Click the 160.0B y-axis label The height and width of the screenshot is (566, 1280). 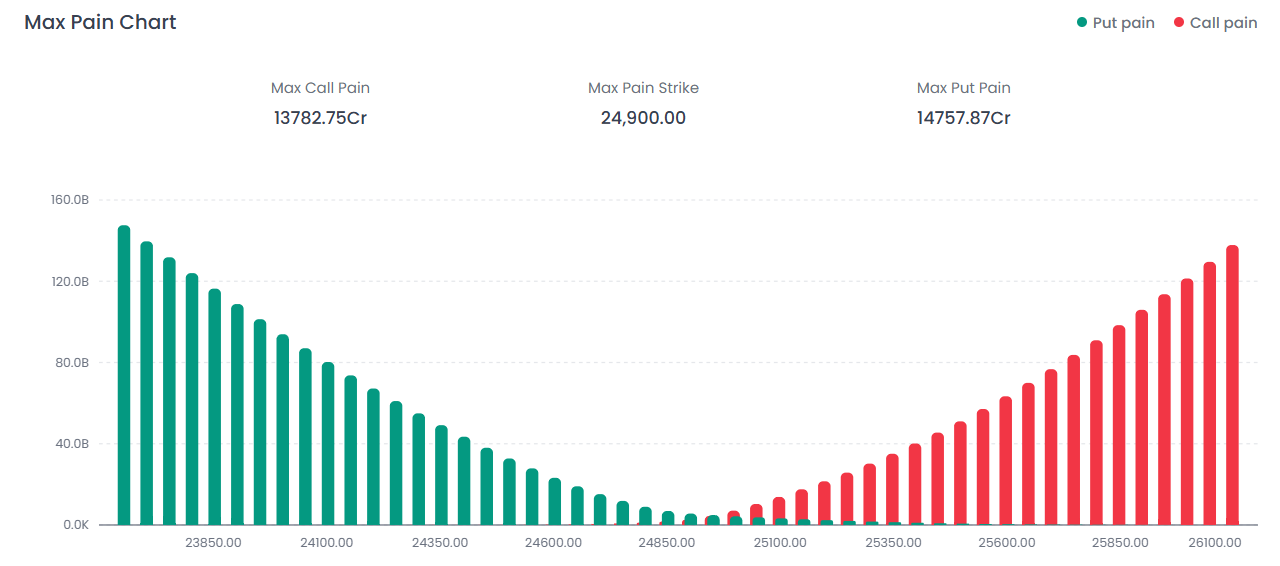point(70,200)
